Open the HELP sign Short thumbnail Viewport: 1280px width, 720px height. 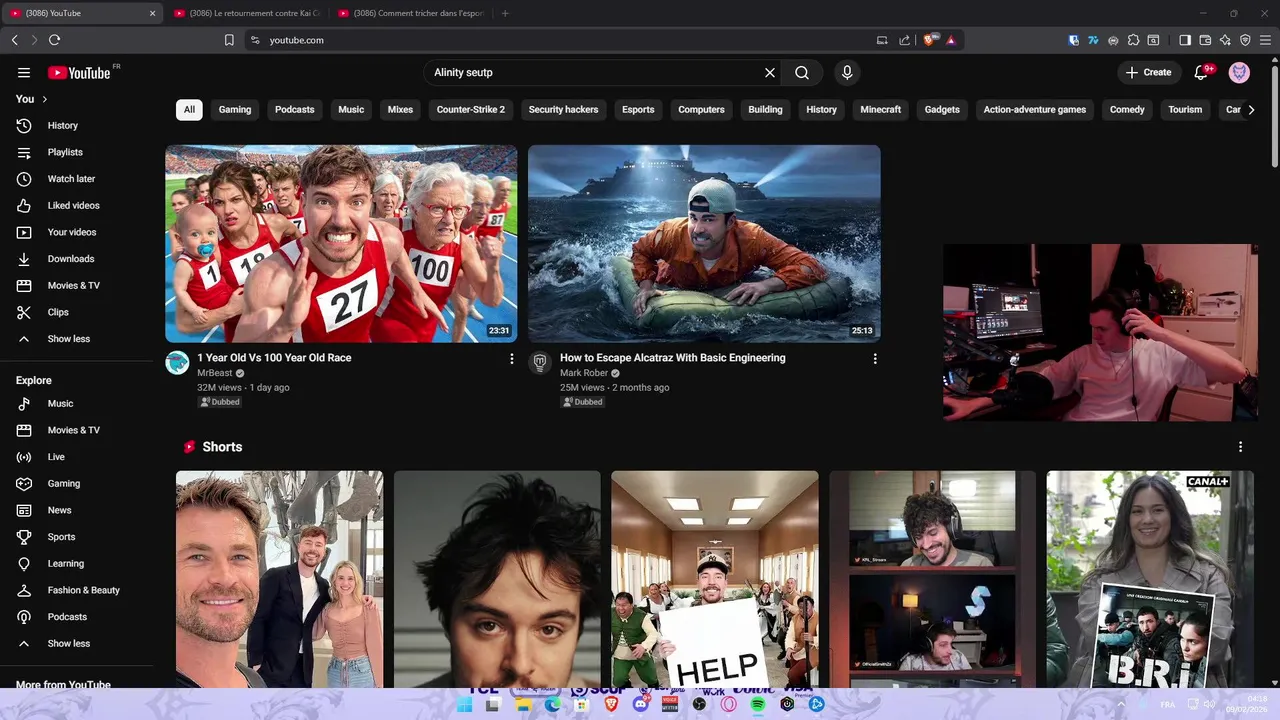(715, 579)
